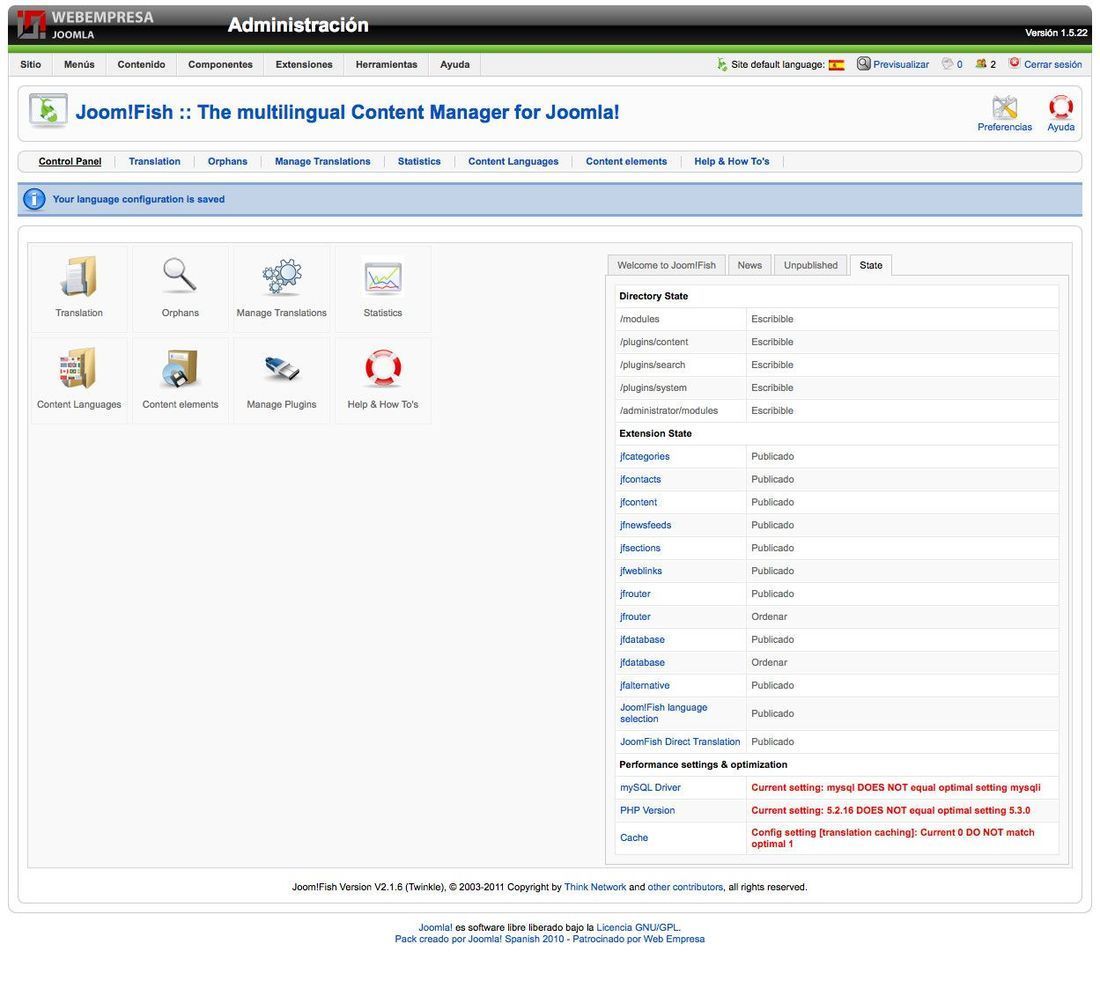Open the Statistics chart icon

(382, 278)
